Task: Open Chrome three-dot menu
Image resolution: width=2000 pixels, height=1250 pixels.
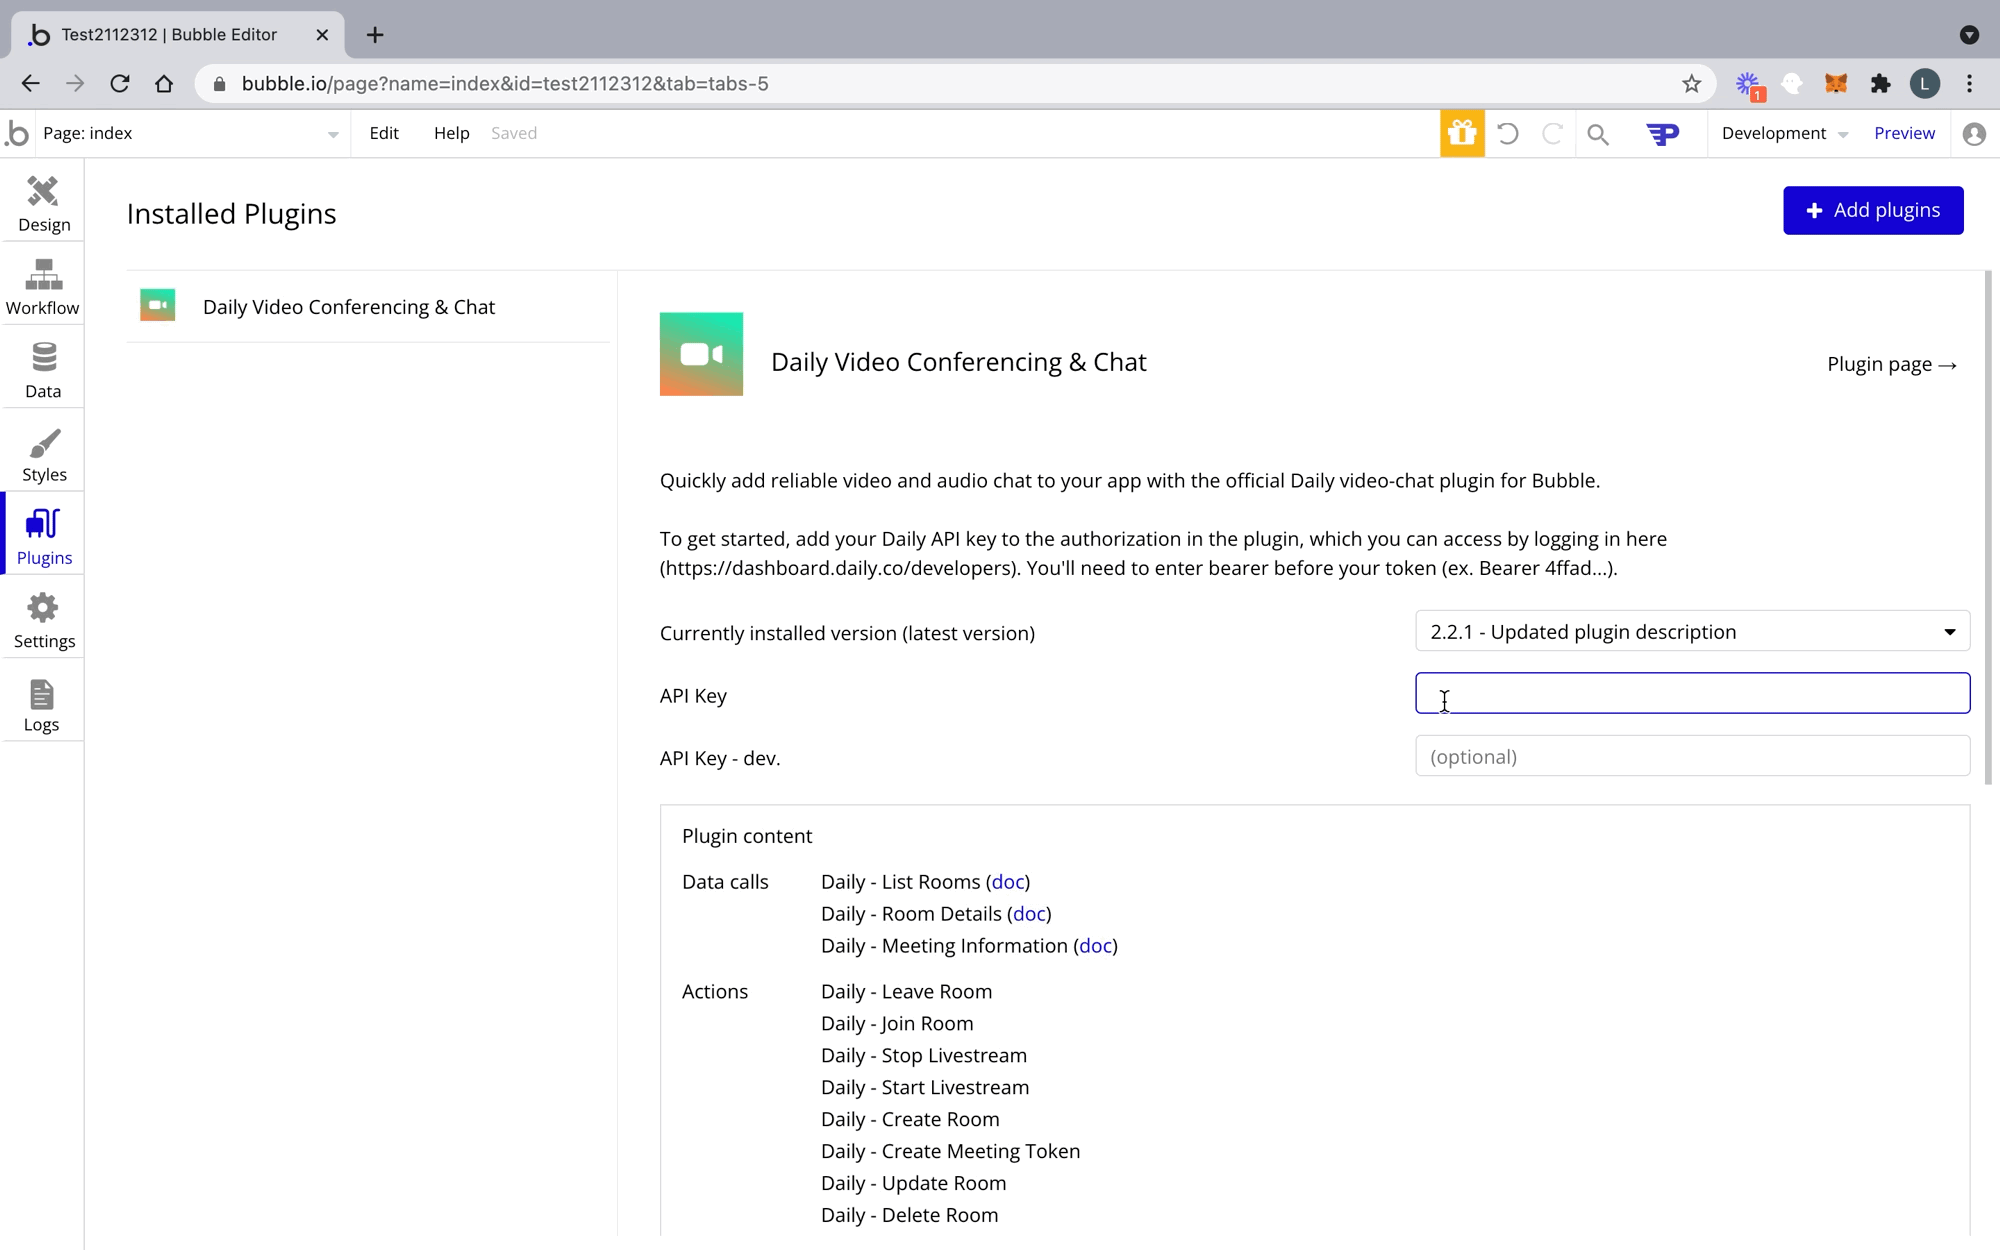Action: (1970, 84)
